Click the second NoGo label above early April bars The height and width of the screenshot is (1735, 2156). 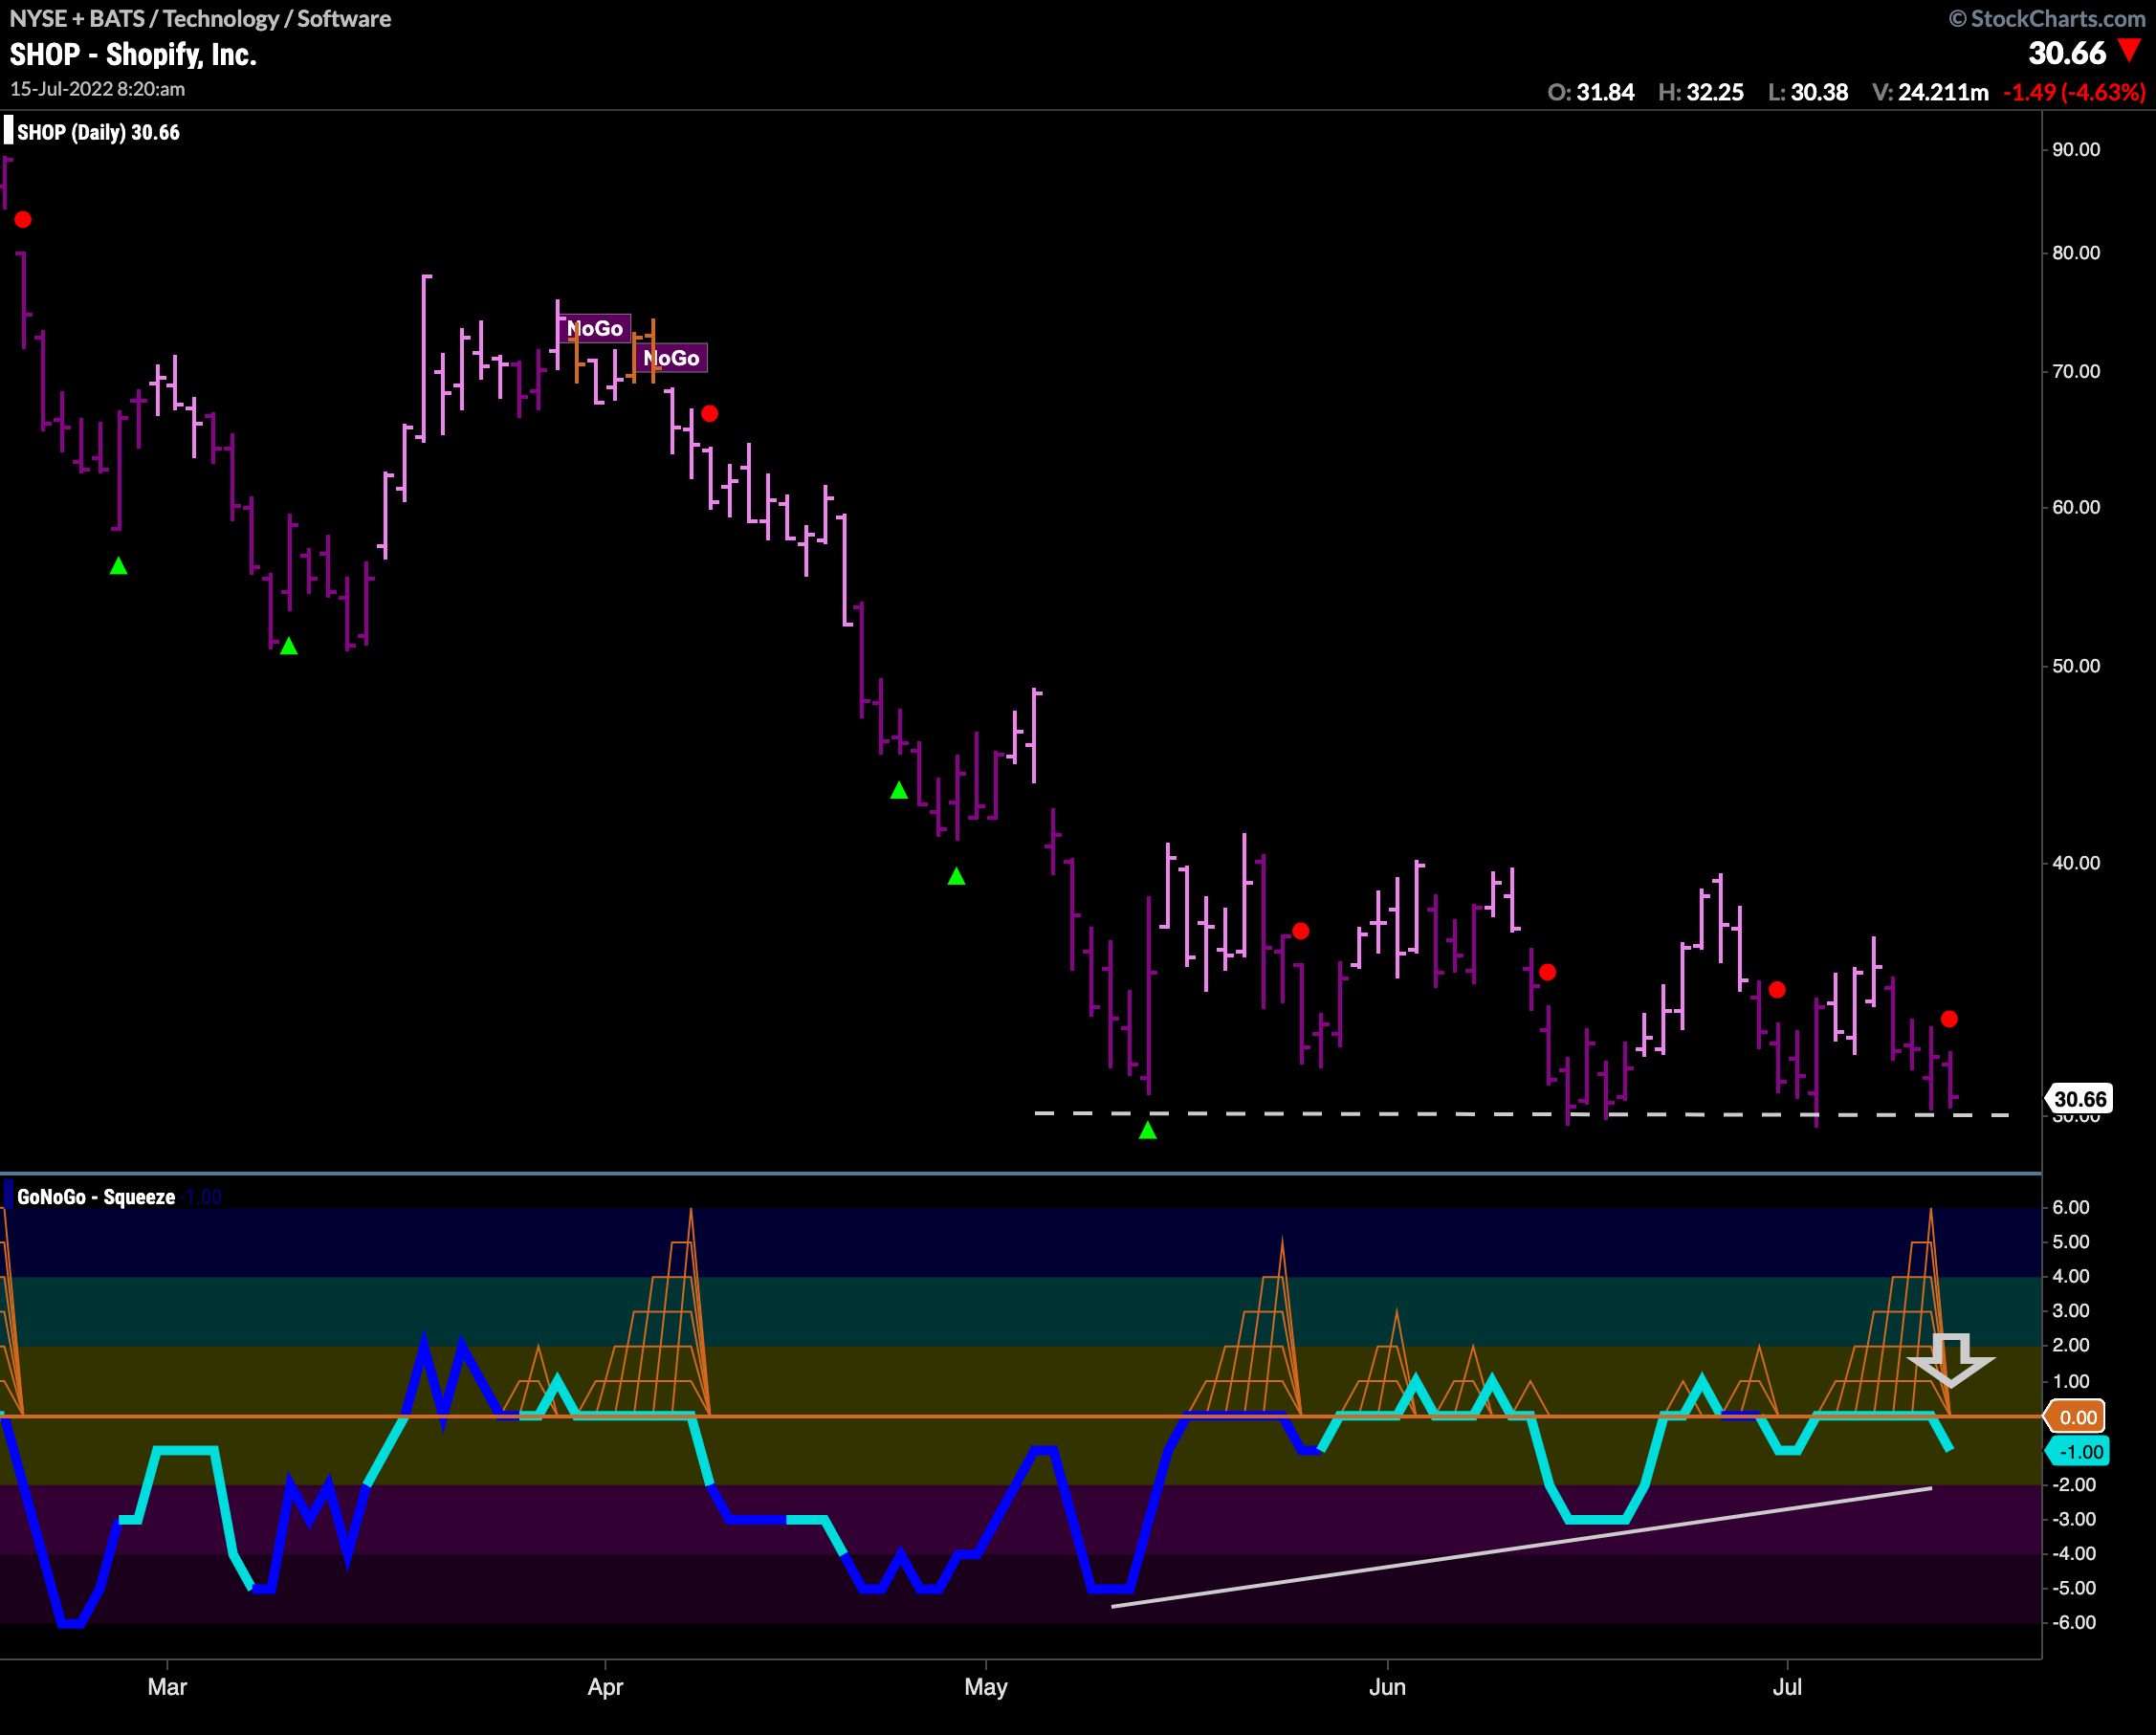[x=671, y=358]
